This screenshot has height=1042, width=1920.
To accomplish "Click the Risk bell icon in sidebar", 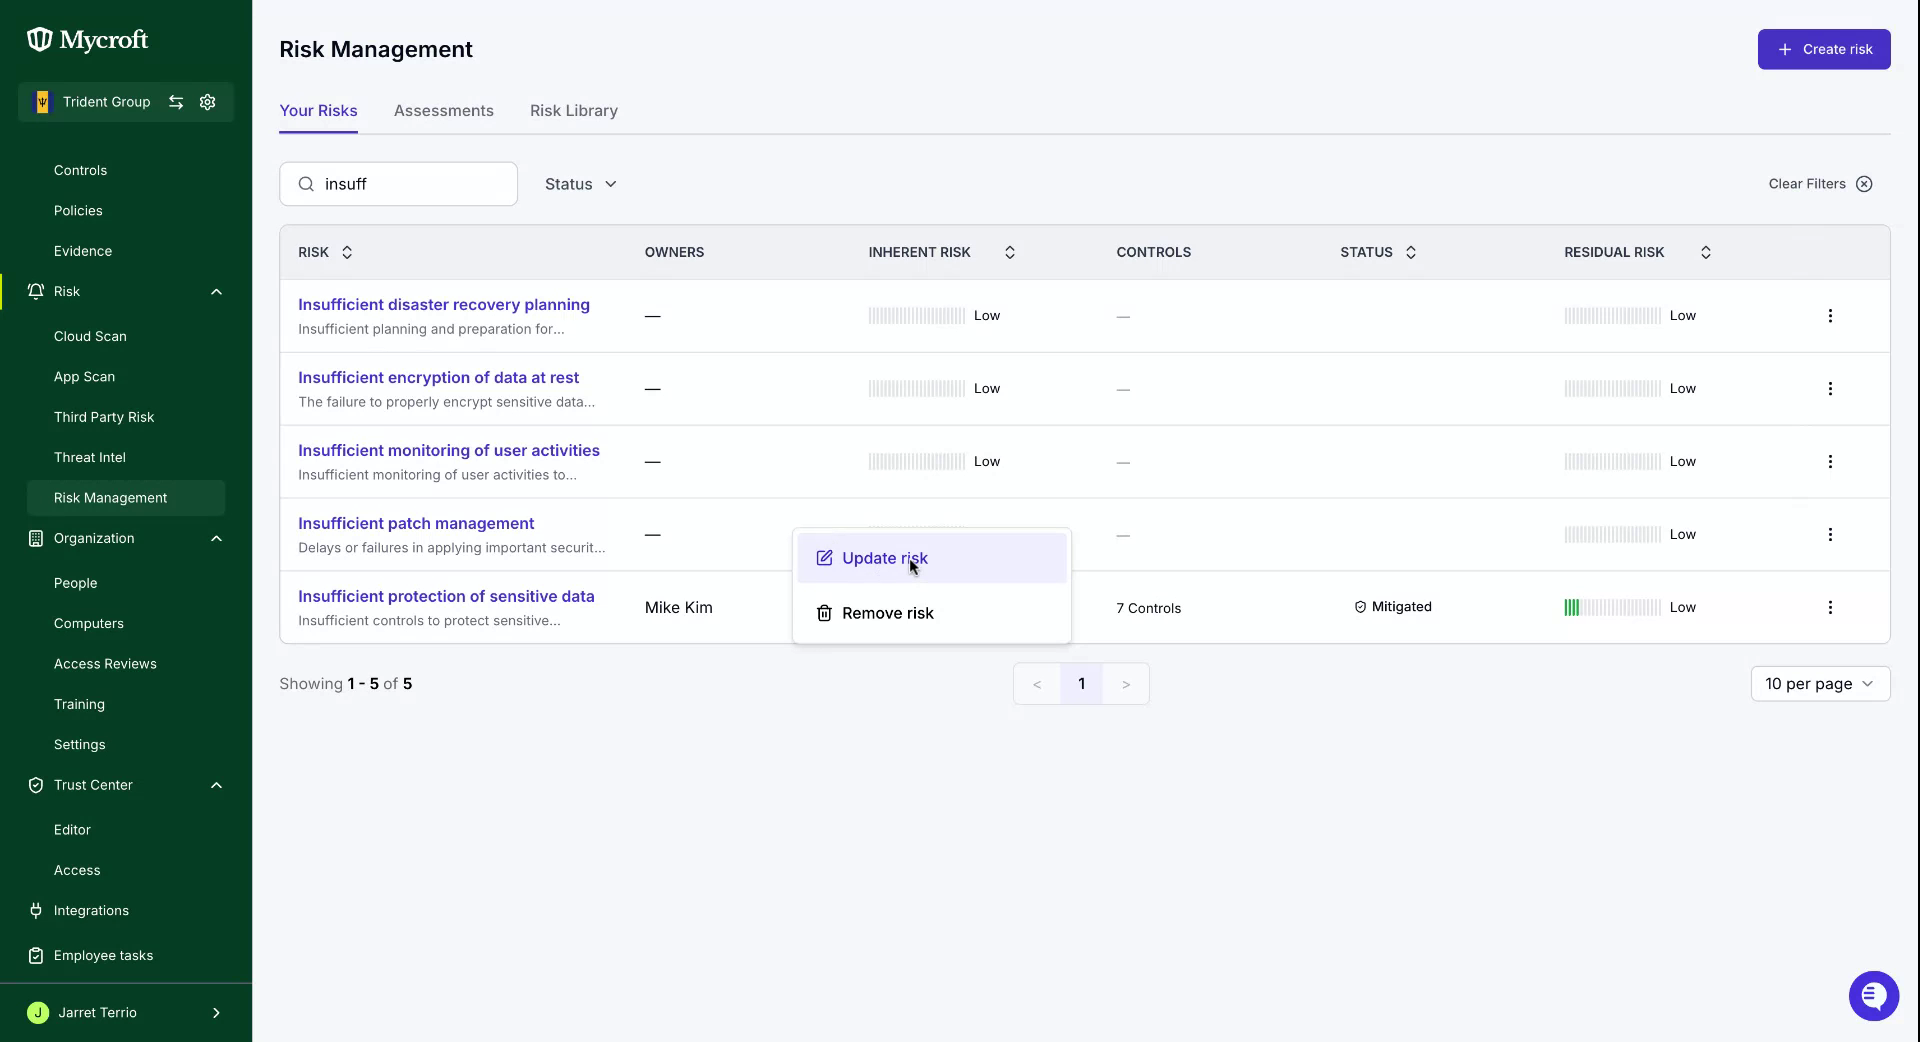I will point(36,291).
